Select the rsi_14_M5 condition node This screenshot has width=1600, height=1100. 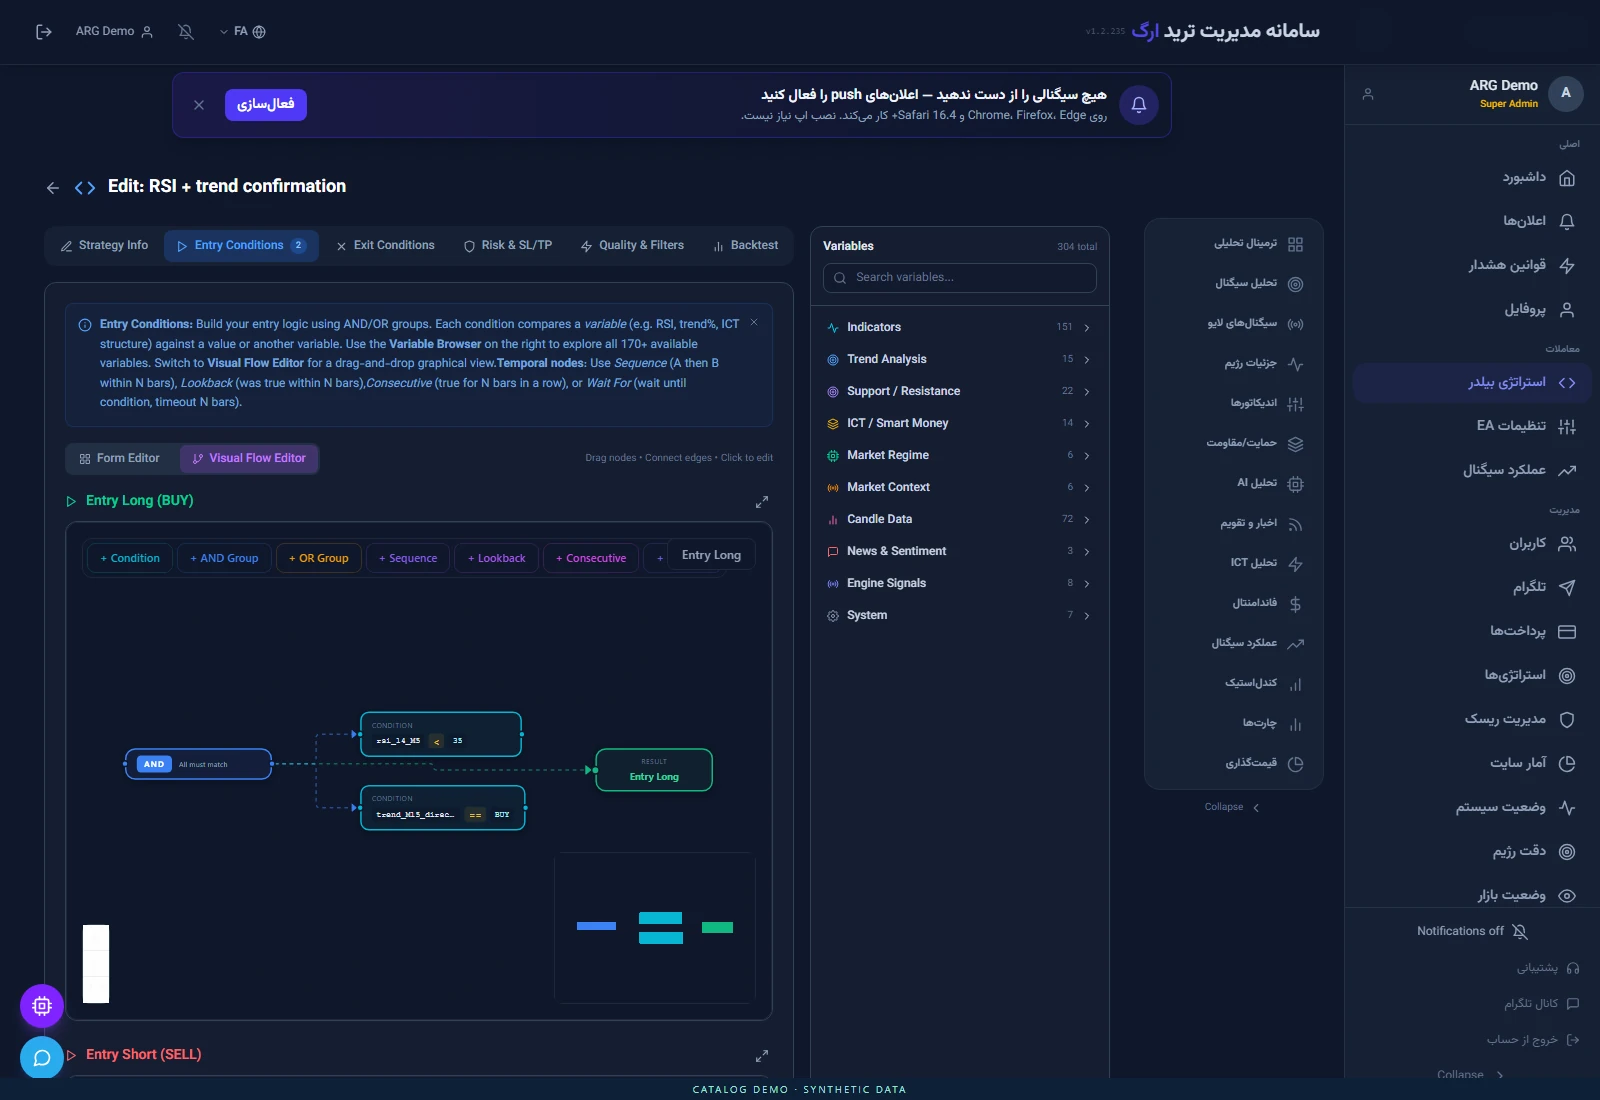[441, 735]
